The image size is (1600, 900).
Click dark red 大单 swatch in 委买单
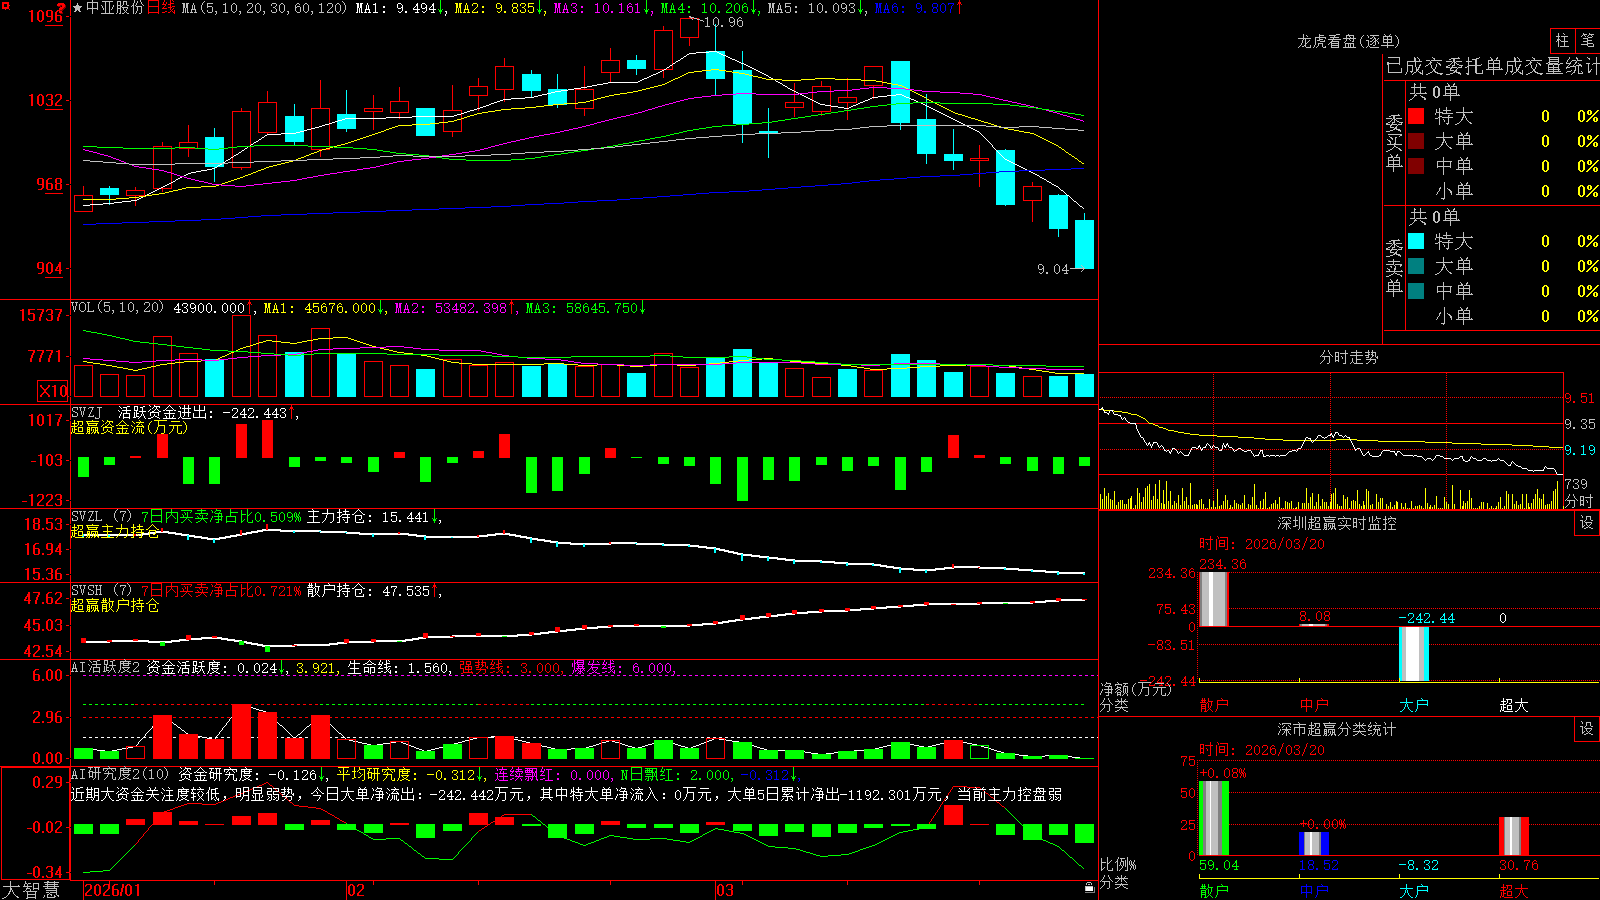1416,141
